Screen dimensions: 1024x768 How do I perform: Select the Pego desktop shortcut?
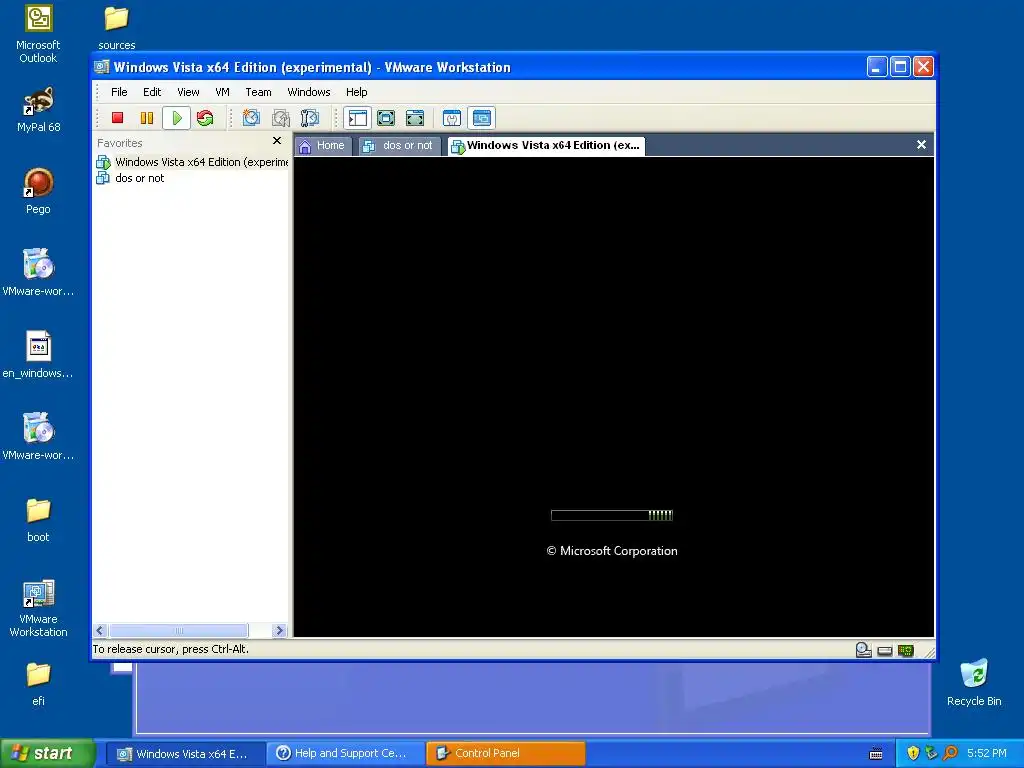point(38,191)
